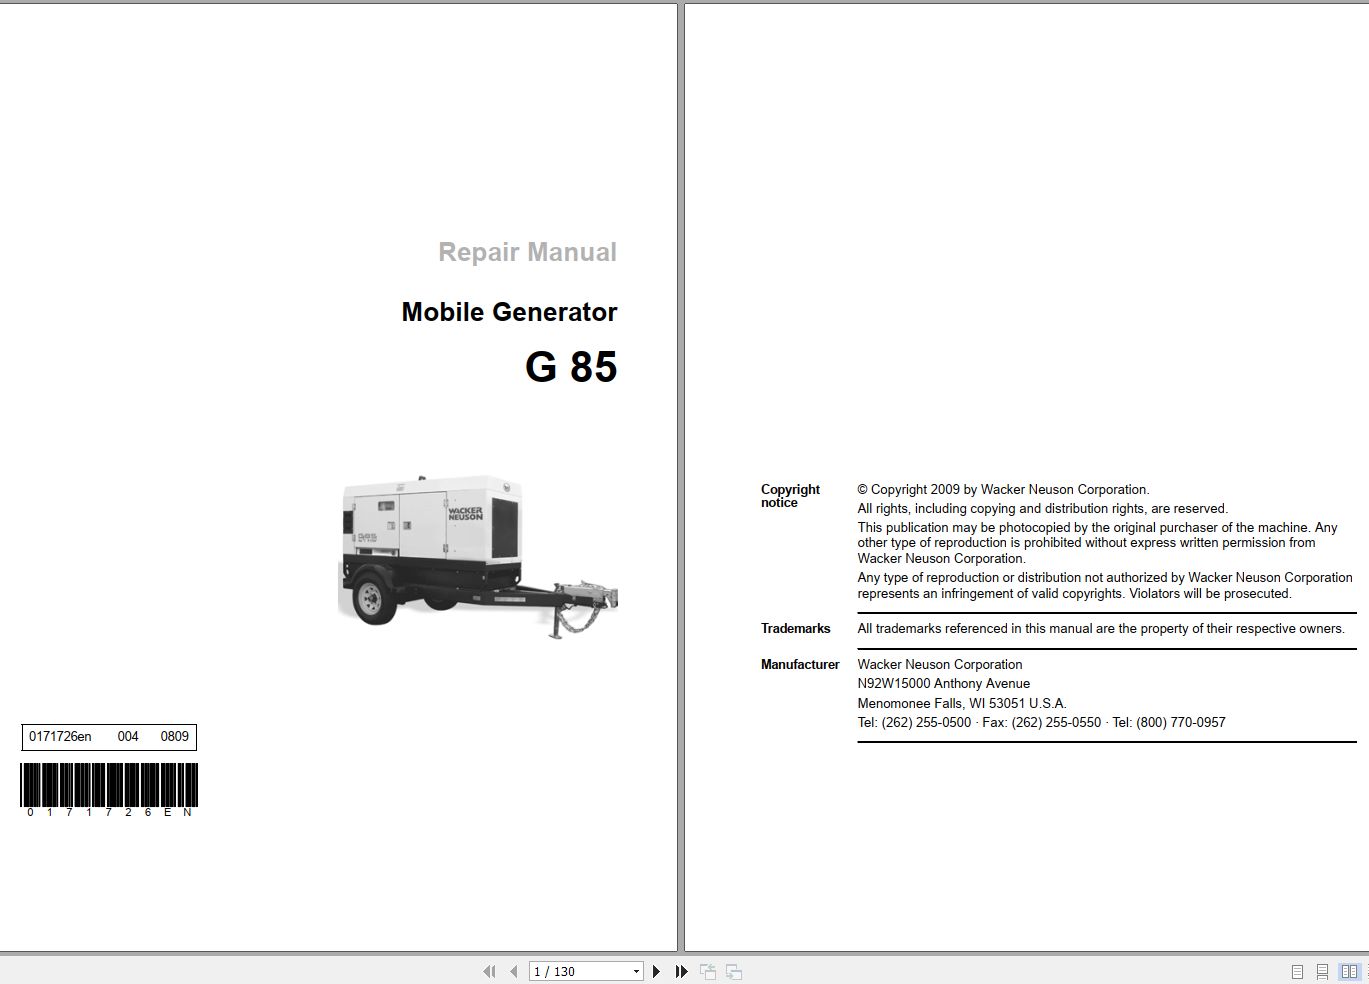Jump to the first page
Image resolution: width=1369 pixels, height=984 pixels.
(489, 970)
